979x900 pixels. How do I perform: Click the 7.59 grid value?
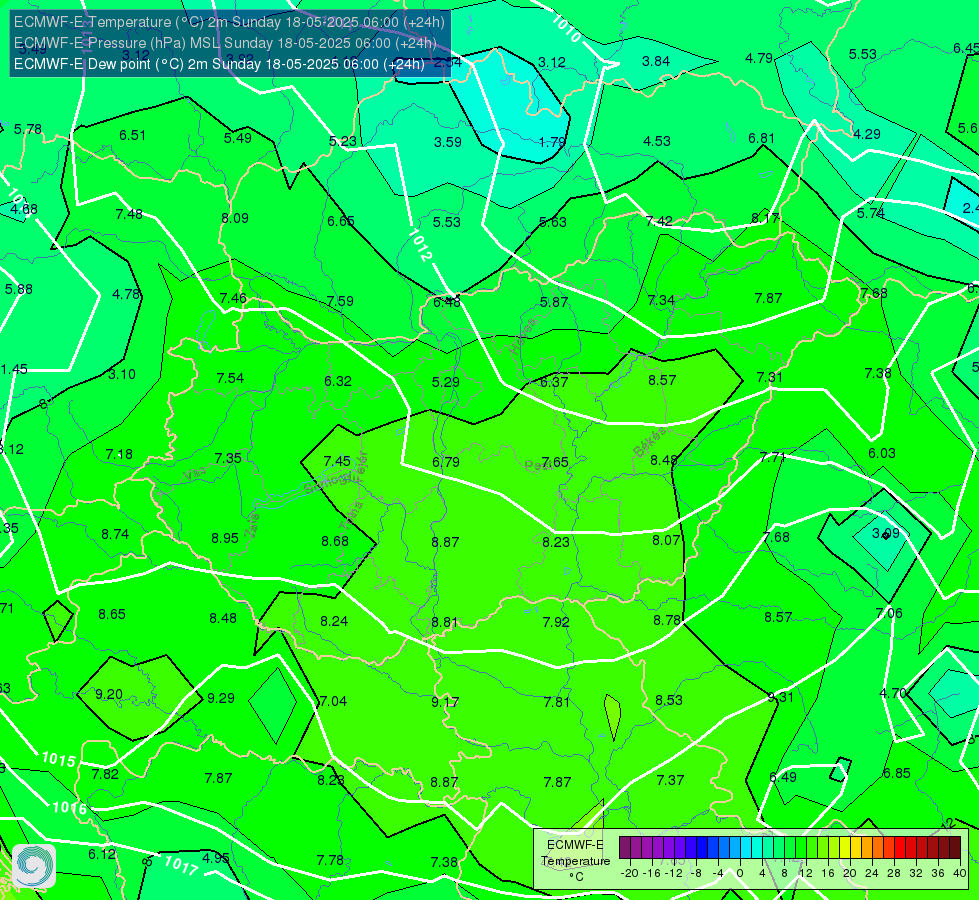click(340, 301)
